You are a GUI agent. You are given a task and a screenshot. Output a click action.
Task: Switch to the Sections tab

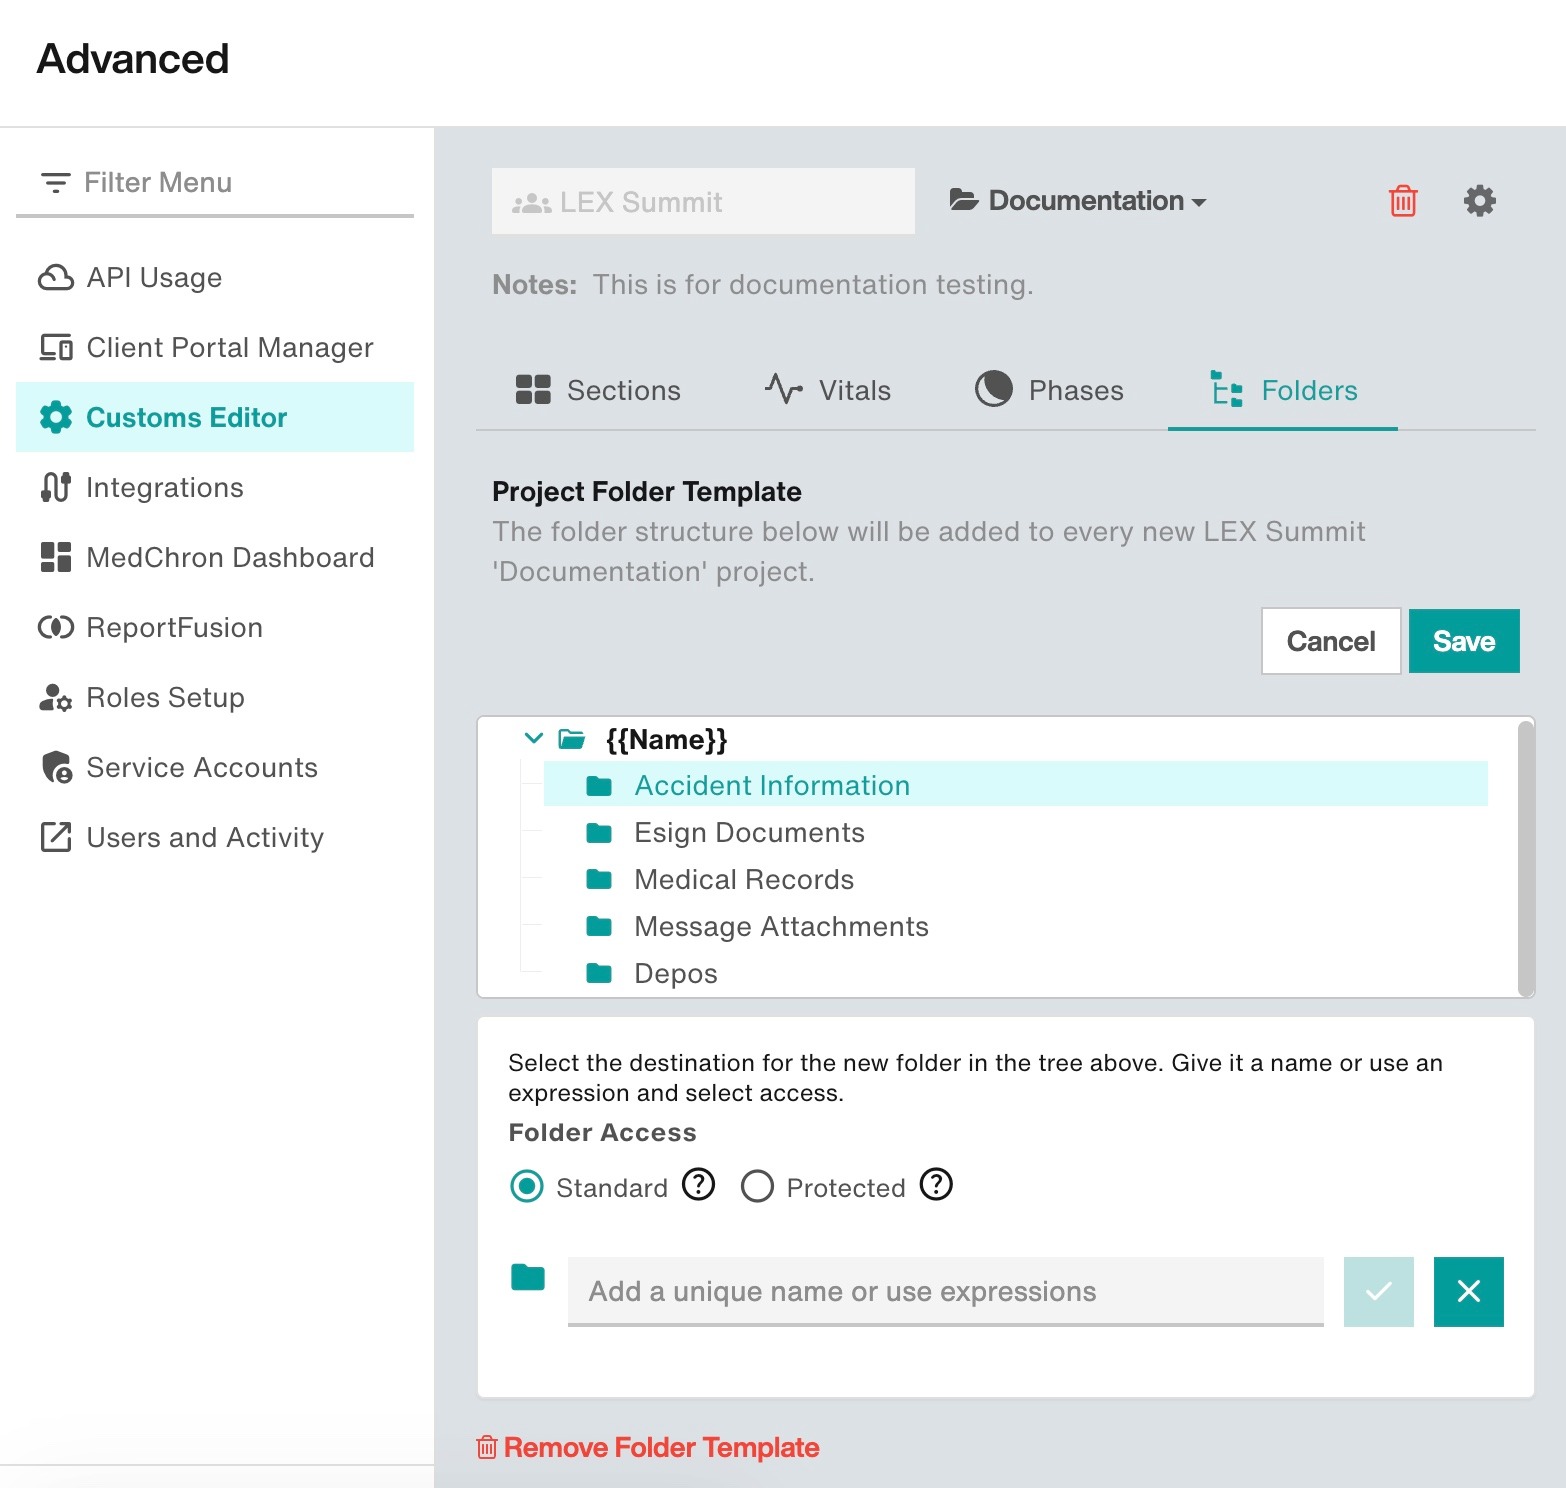point(598,390)
